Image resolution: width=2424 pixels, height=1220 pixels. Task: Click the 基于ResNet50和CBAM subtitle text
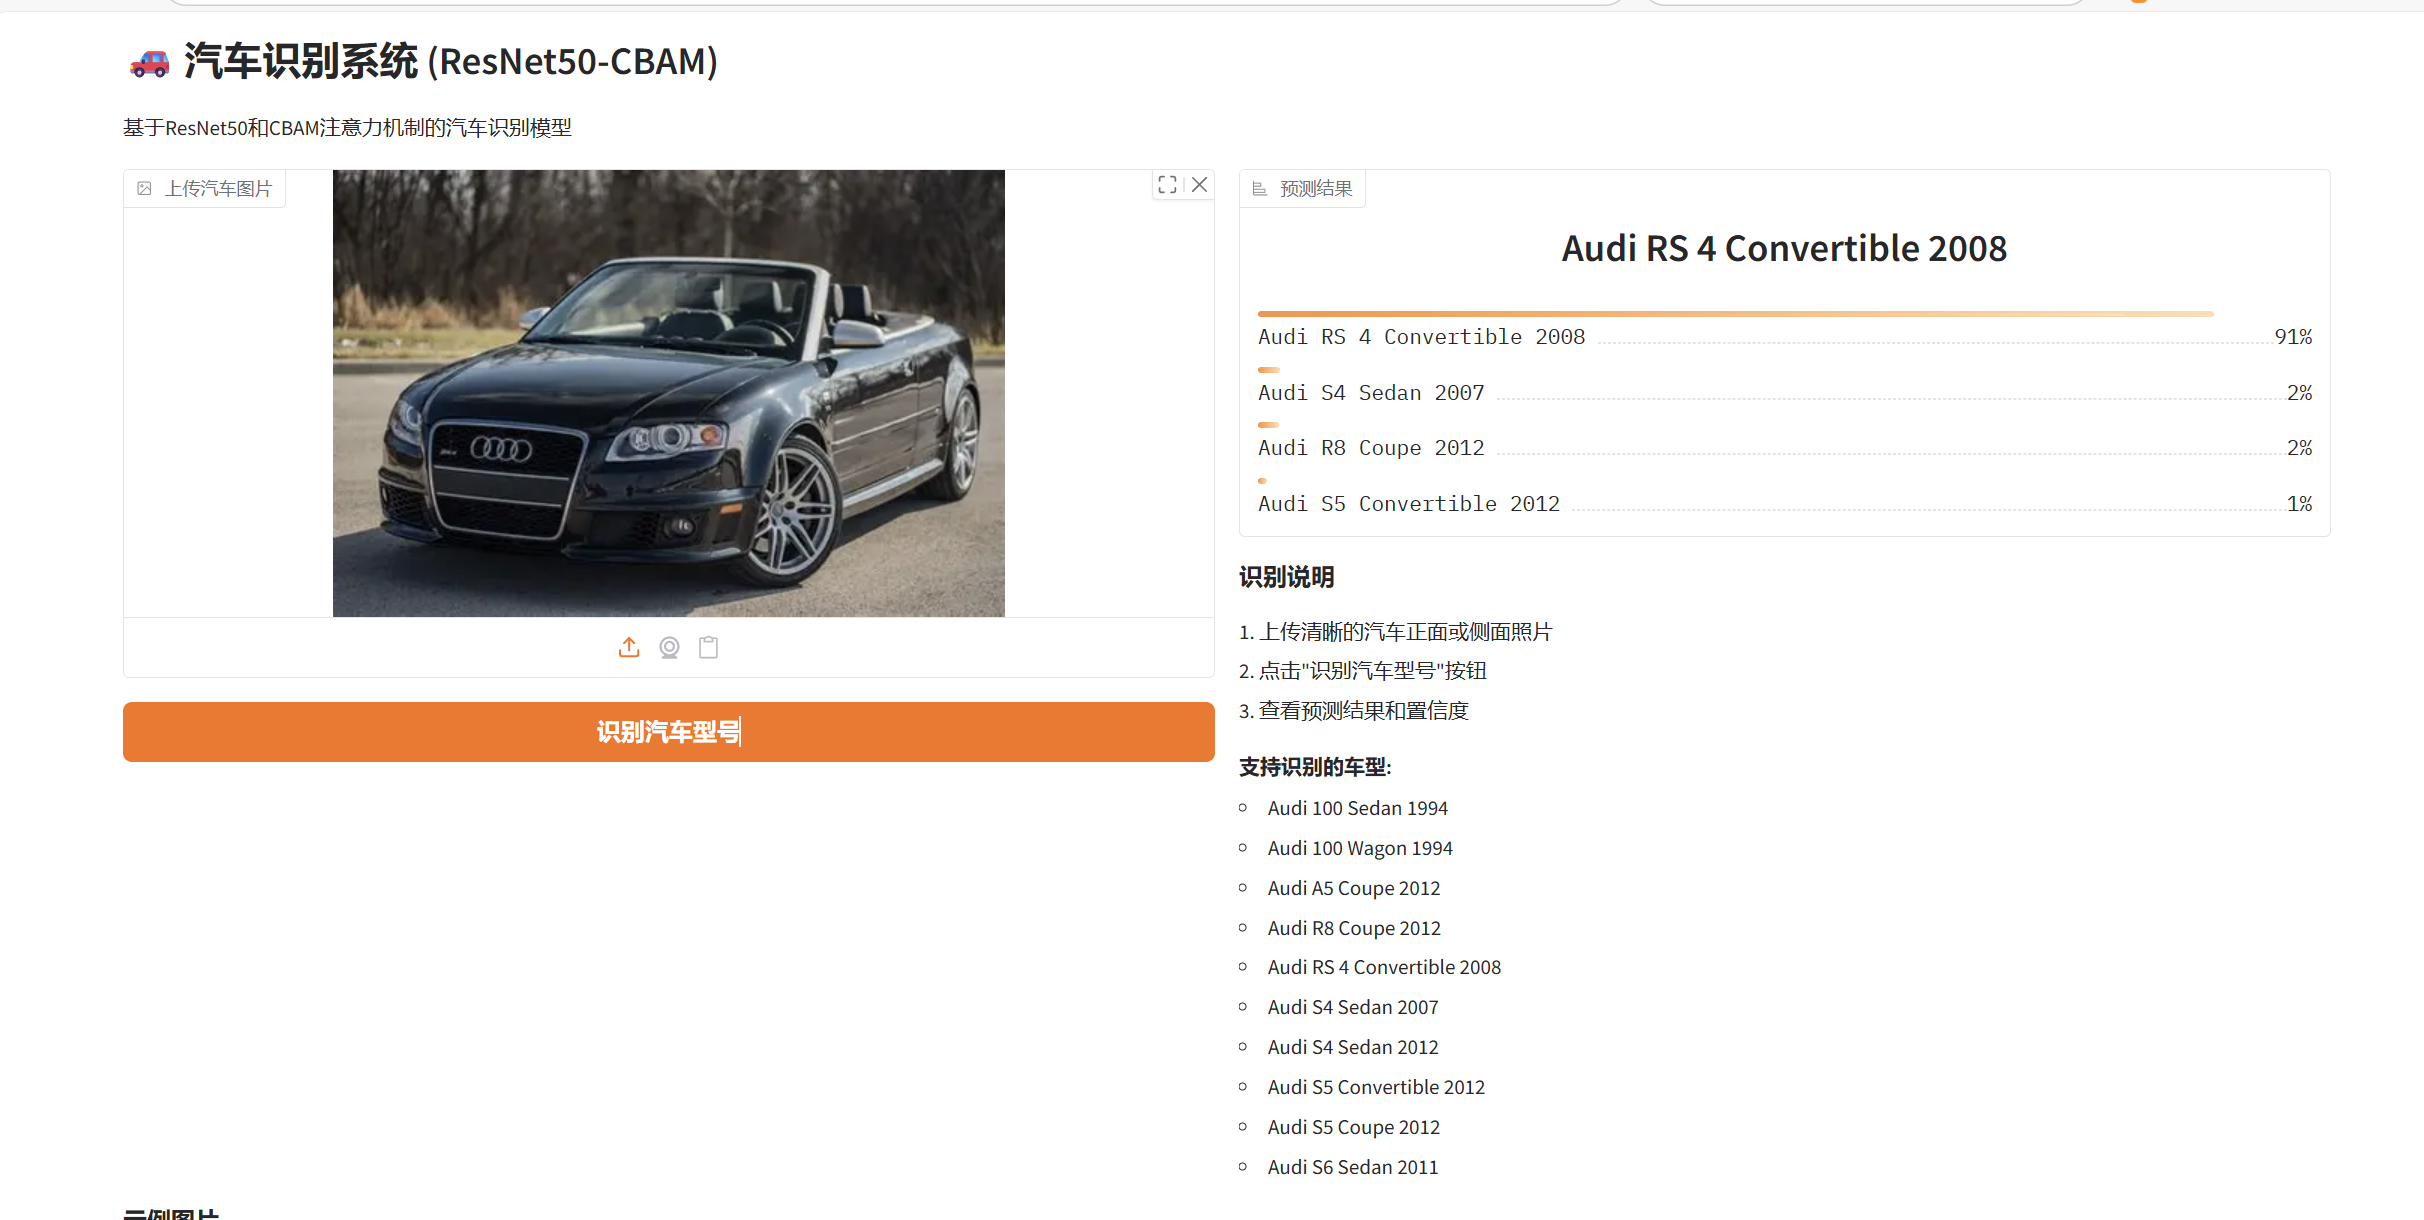347,128
